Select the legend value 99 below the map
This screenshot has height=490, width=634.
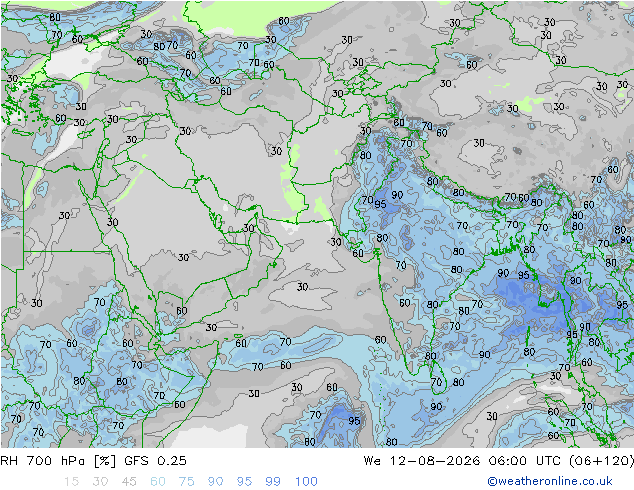click(x=273, y=482)
